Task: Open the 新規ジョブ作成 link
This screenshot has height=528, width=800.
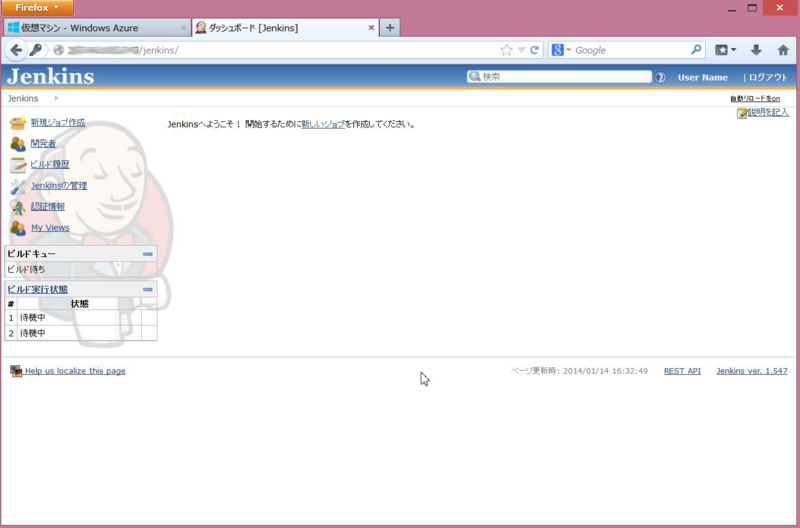Action: click(x=58, y=122)
